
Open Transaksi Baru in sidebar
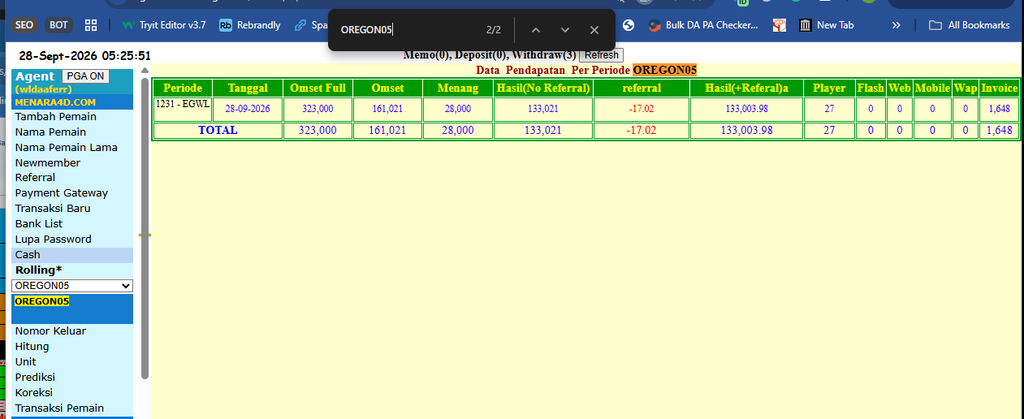(x=52, y=209)
